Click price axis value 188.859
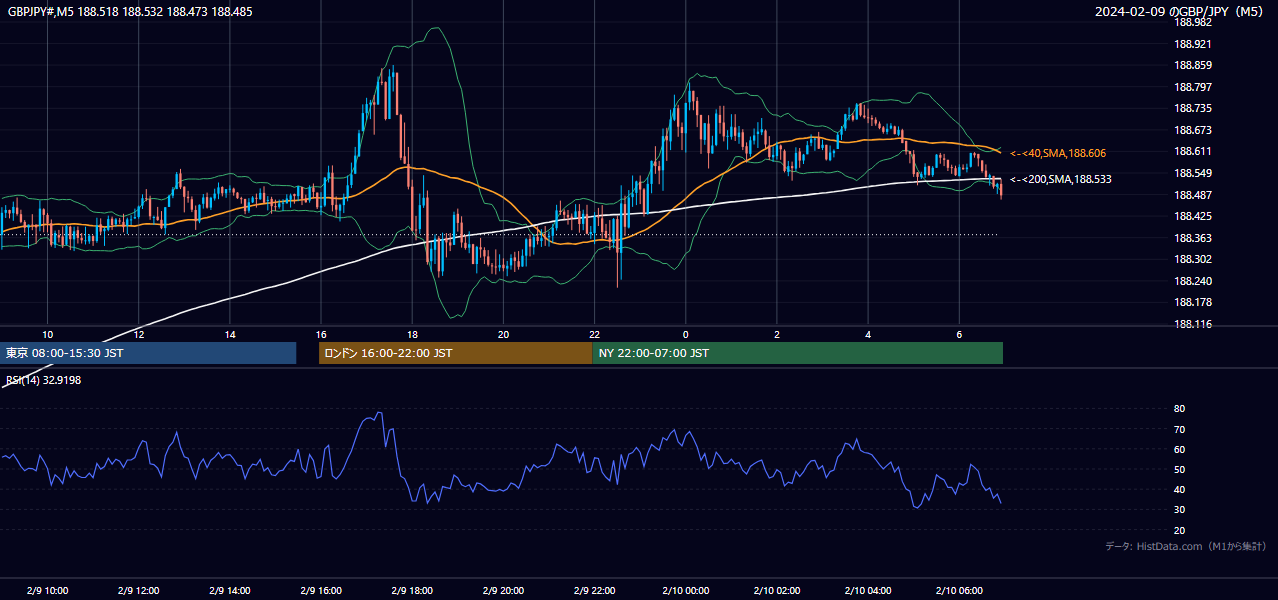The image size is (1278, 600). pos(1192,65)
